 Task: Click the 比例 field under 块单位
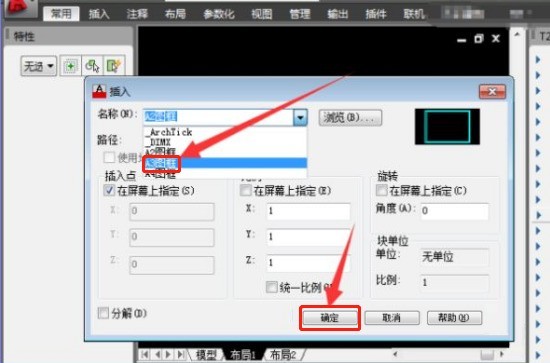click(454, 283)
